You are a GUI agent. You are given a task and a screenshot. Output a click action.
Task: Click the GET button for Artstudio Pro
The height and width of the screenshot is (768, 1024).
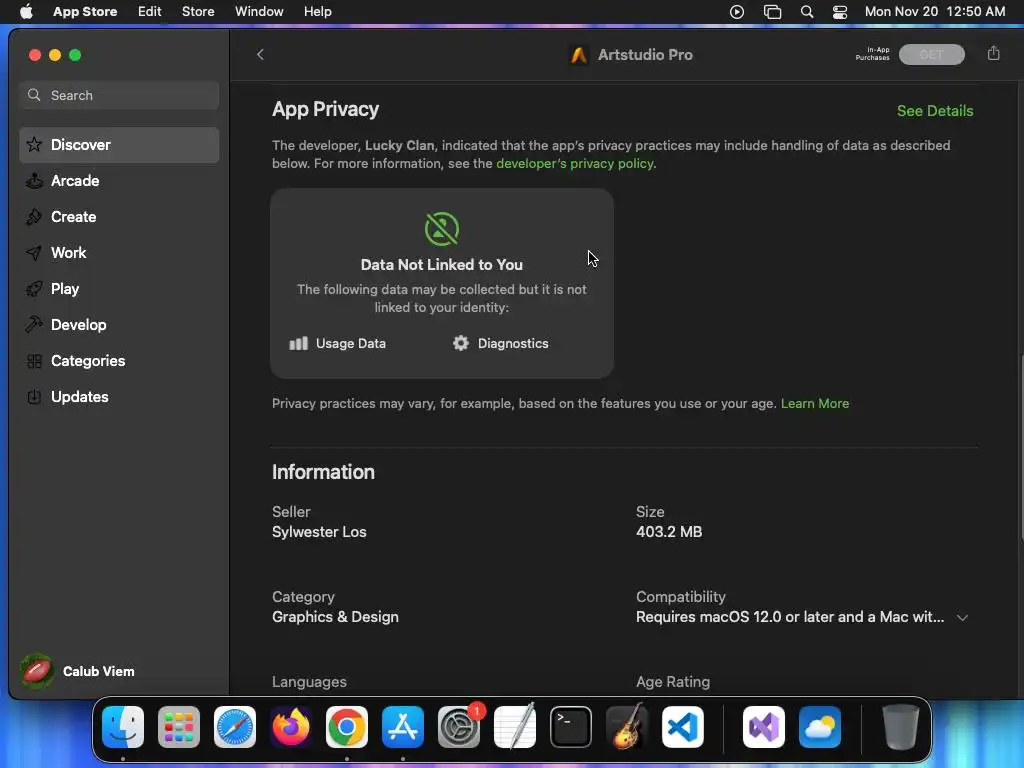[x=931, y=55]
